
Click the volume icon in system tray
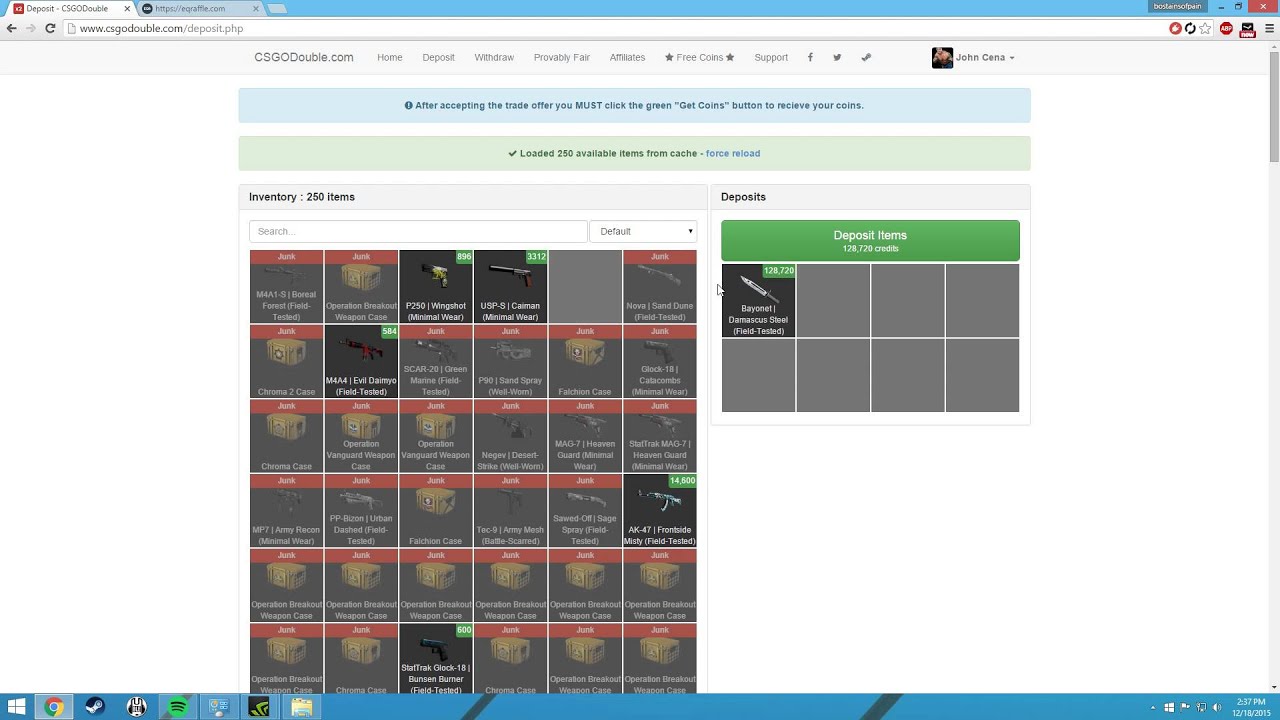coord(1217,707)
